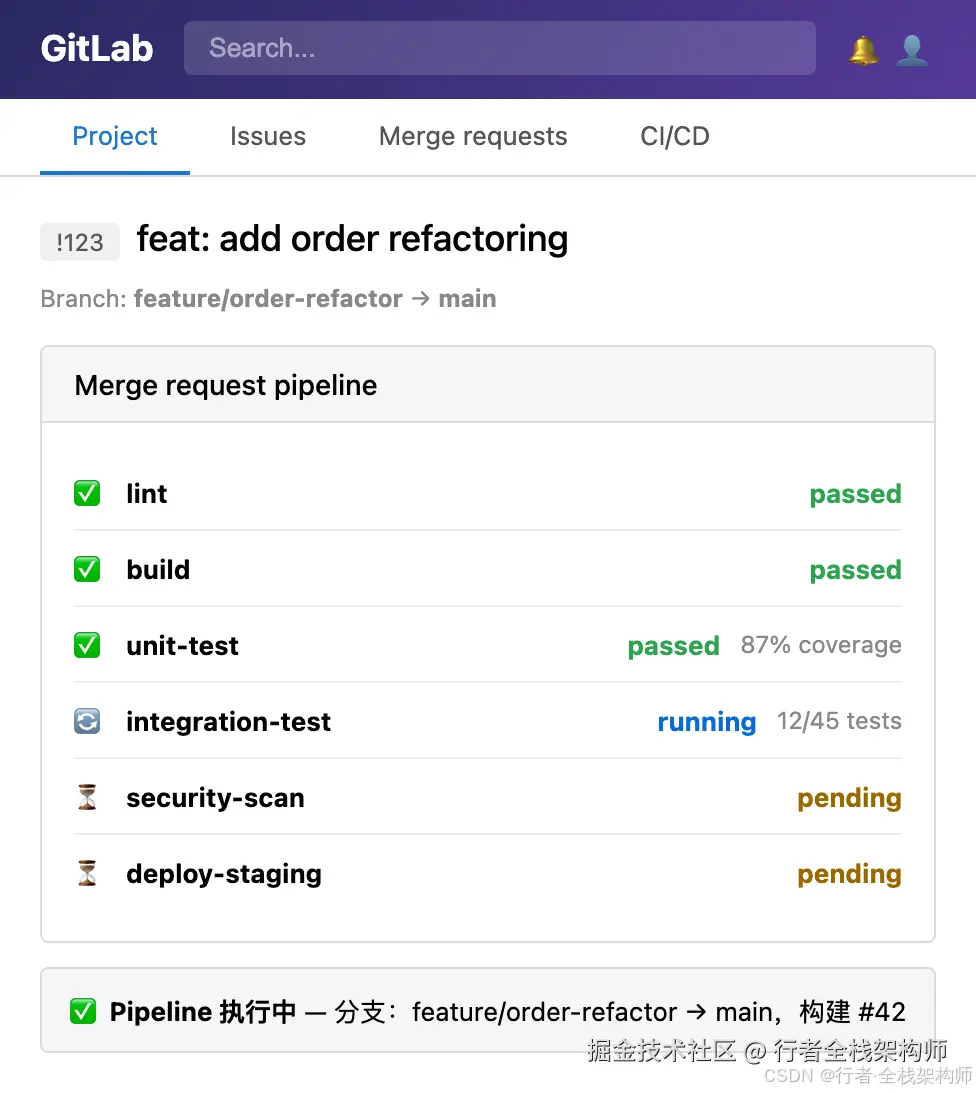Select the build job name
Image resolution: width=976 pixels, height=1093 pixels.
pos(158,570)
